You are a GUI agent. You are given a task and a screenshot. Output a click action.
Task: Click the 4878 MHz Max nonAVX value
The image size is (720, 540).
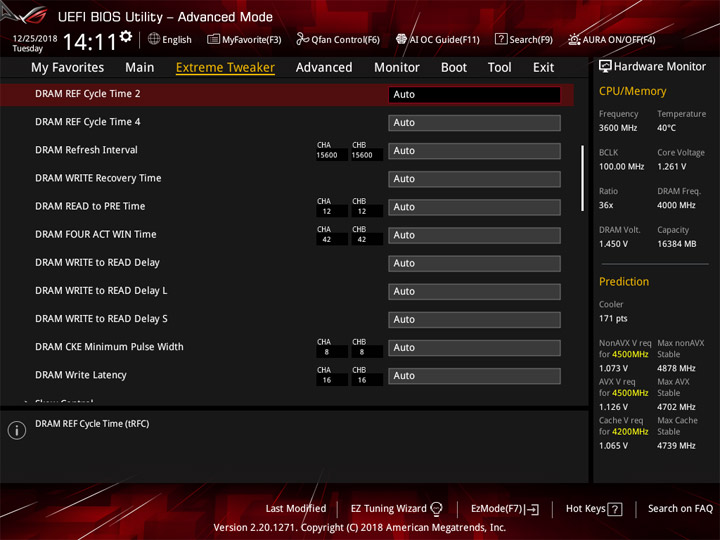[x=676, y=368]
